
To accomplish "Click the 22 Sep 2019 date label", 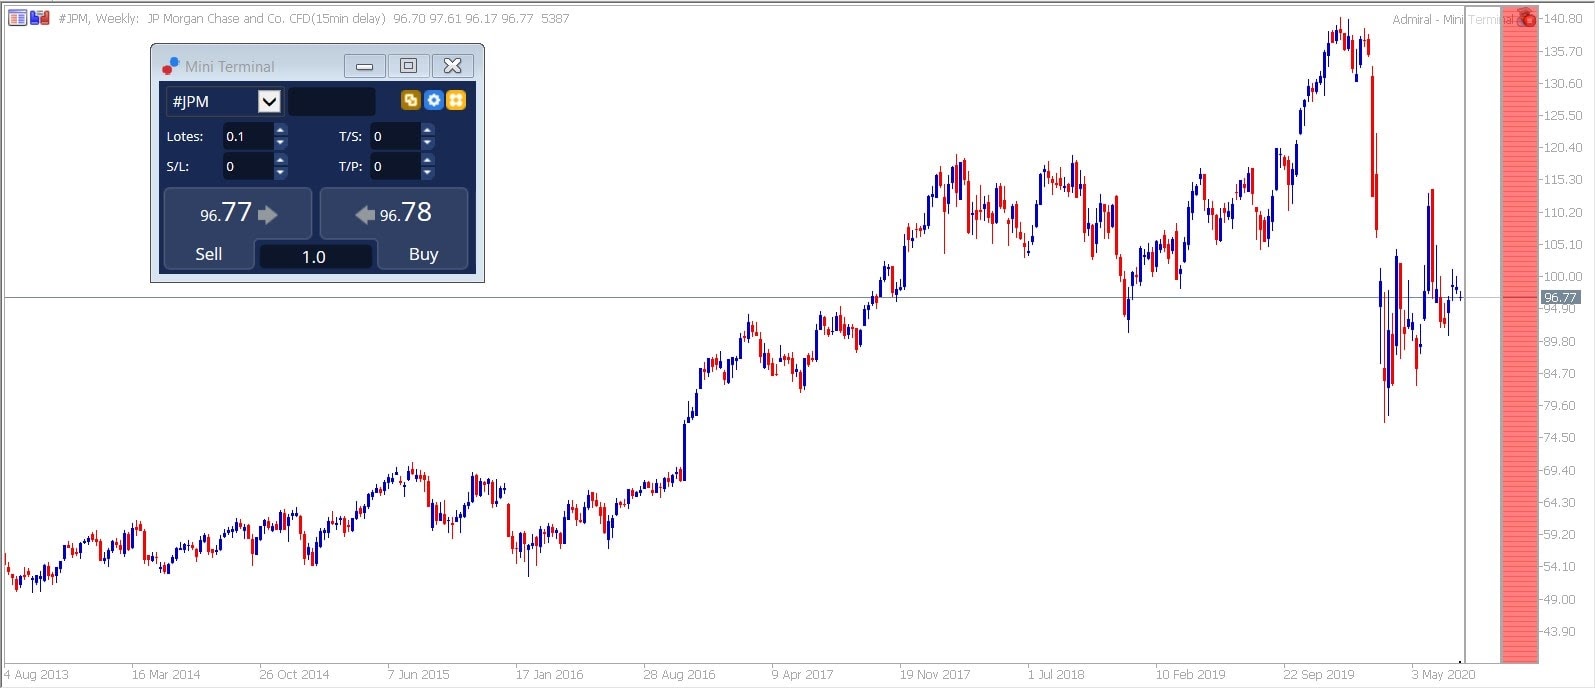I will pos(1319,674).
